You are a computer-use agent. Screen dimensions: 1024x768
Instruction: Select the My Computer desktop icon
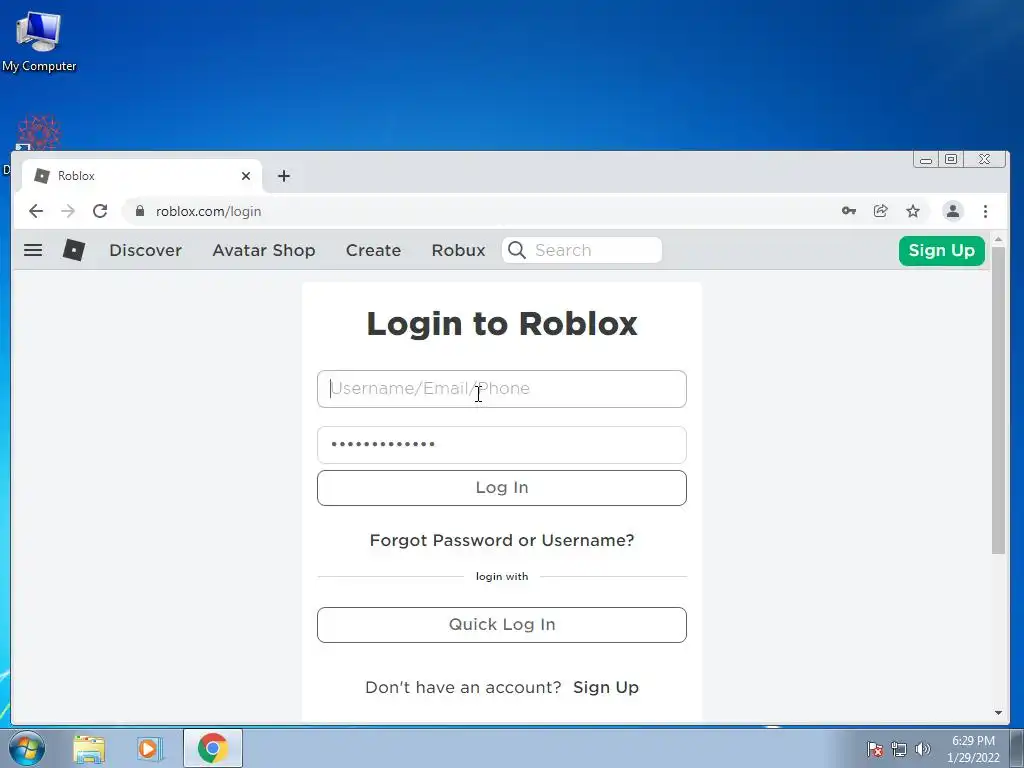(x=39, y=41)
